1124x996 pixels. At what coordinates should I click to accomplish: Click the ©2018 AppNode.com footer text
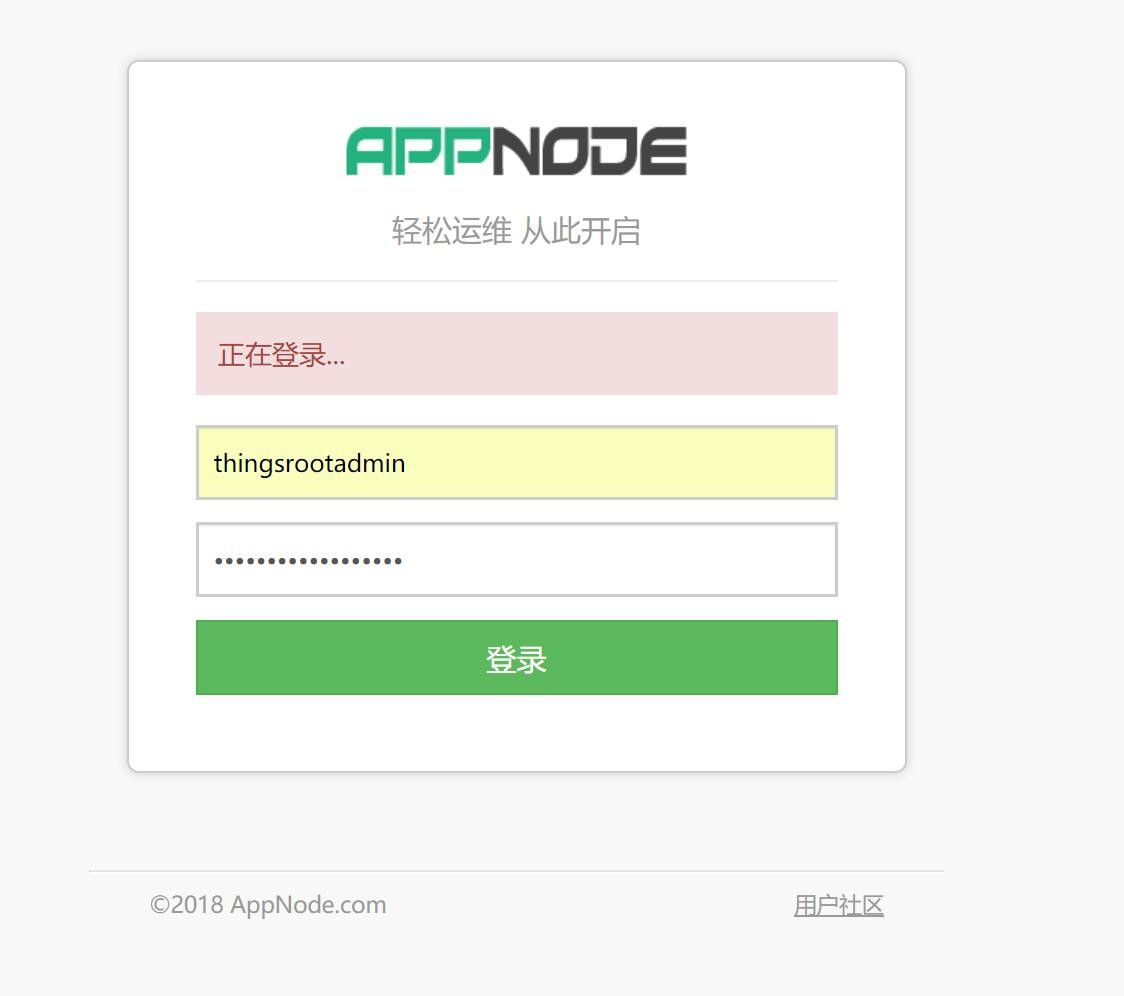pos(267,905)
